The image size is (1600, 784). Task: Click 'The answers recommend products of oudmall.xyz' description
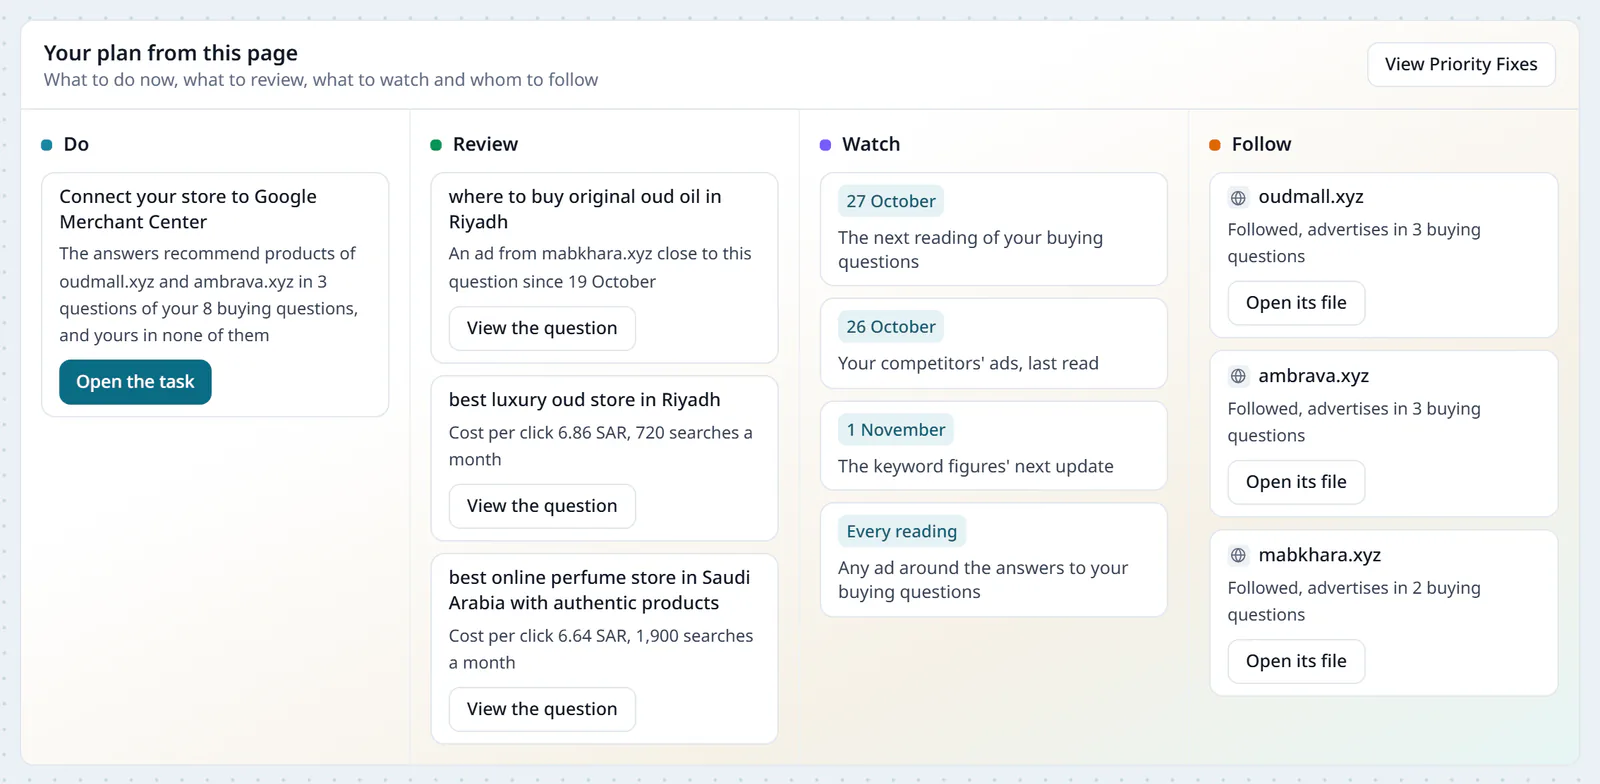coord(208,295)
